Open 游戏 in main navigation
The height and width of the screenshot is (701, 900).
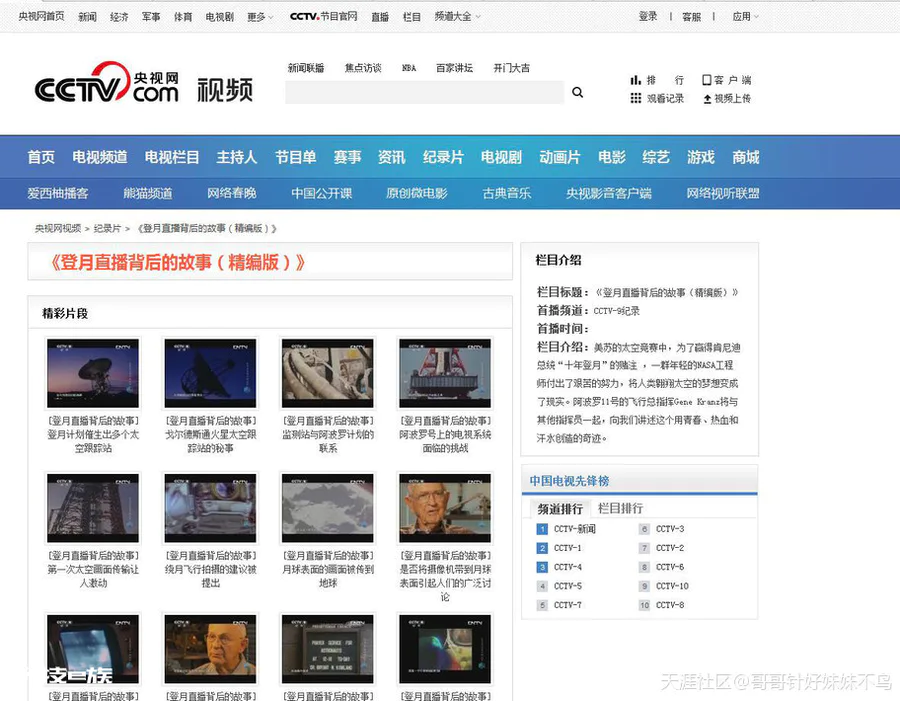click(x=701, y=157)
